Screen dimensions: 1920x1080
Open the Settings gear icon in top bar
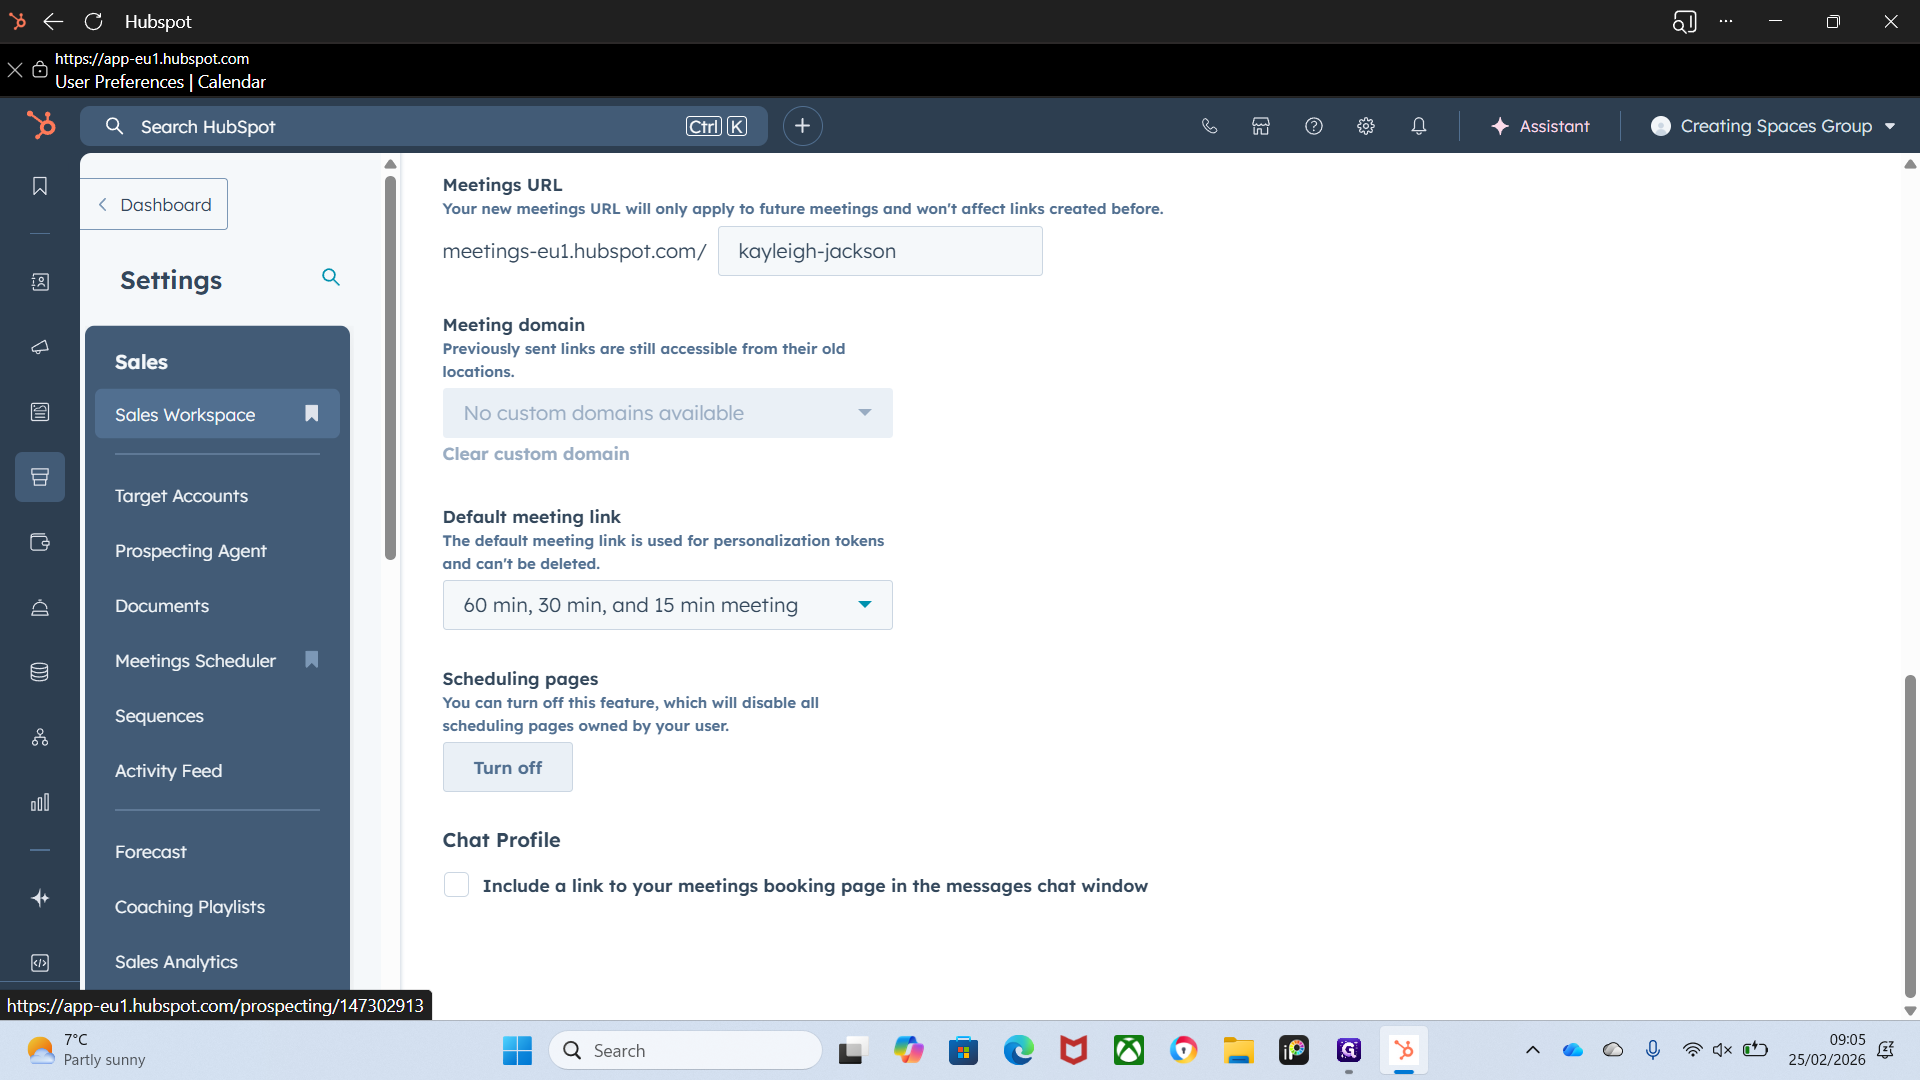click(1366, 126)
